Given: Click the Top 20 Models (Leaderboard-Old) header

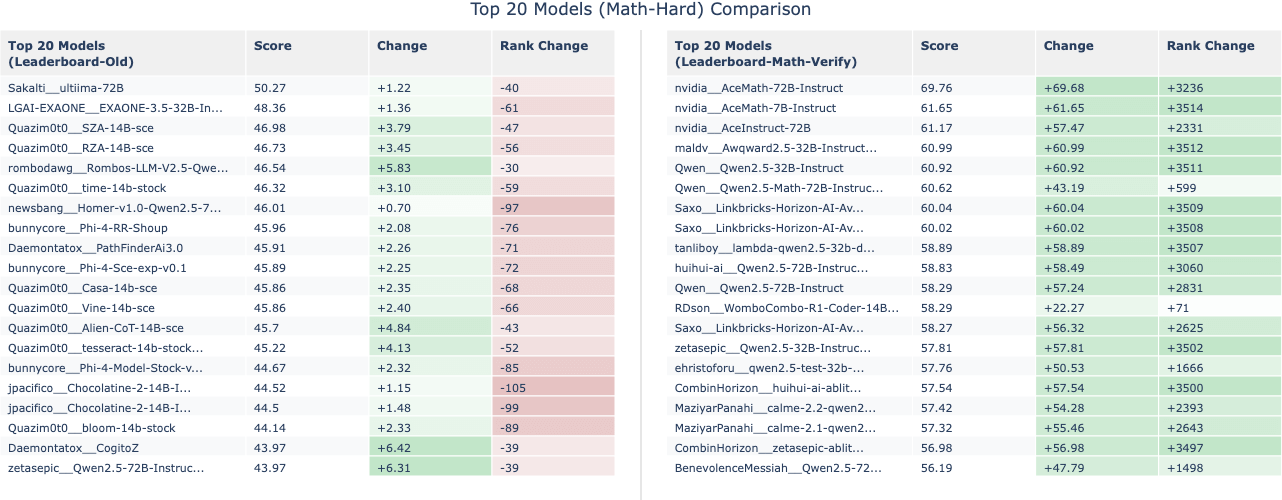Looking at the screenshot, I should pyautogui.click(x=70, y=53).
